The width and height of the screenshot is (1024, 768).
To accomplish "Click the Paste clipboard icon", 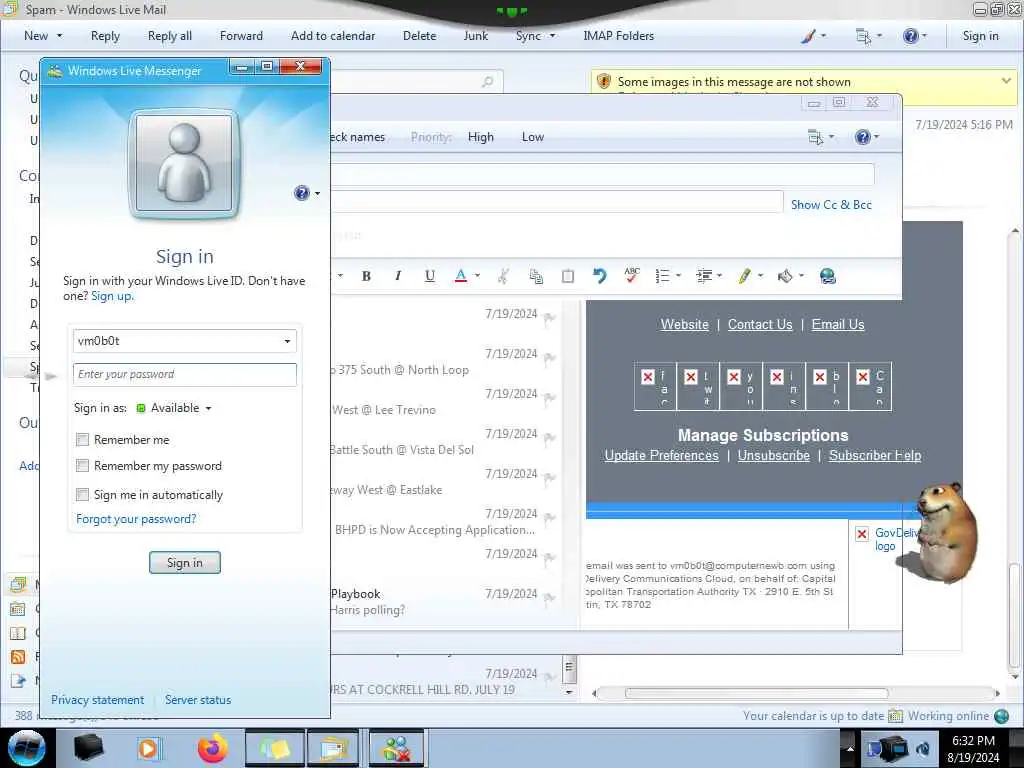I will click(568, 276).
